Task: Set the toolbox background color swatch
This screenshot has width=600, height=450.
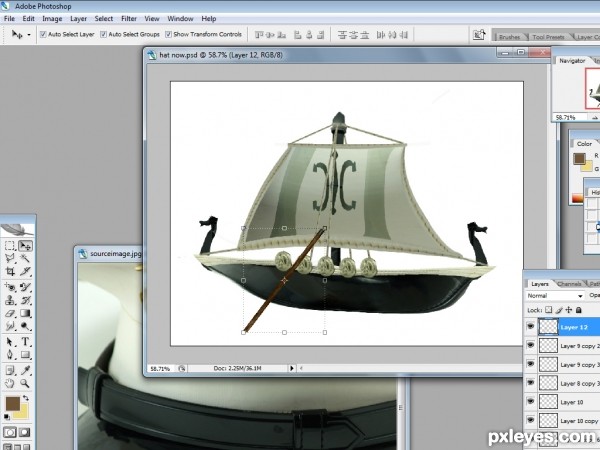Action: pos(23,414)
